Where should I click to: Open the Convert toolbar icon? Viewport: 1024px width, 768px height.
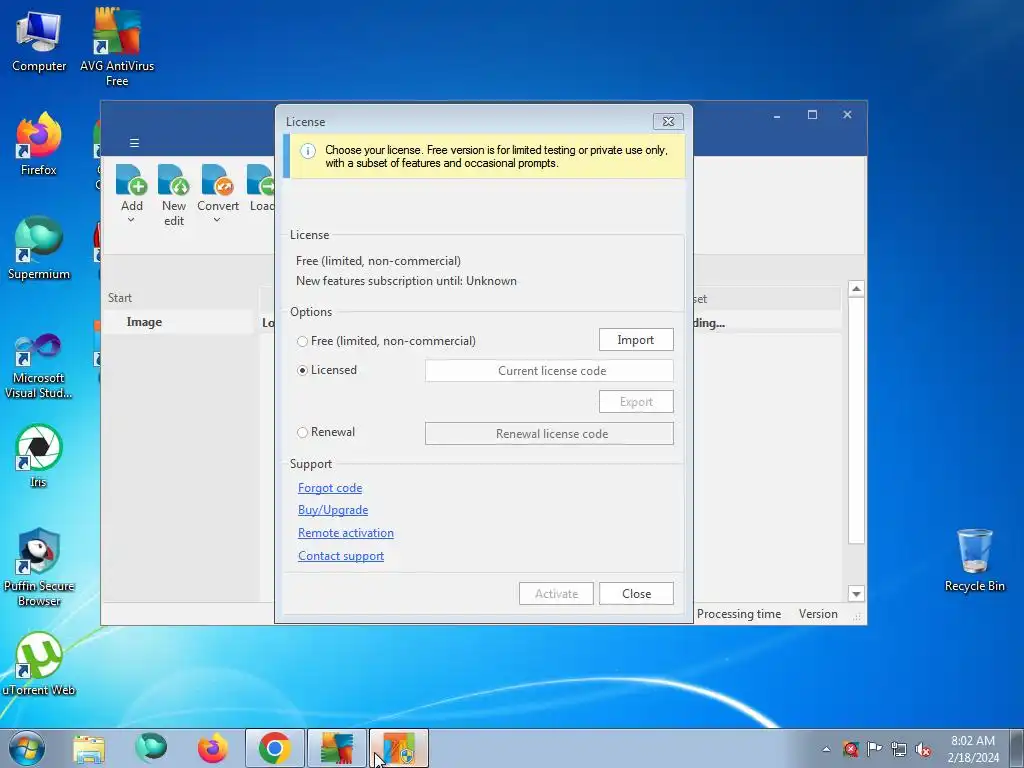(217, 180)
